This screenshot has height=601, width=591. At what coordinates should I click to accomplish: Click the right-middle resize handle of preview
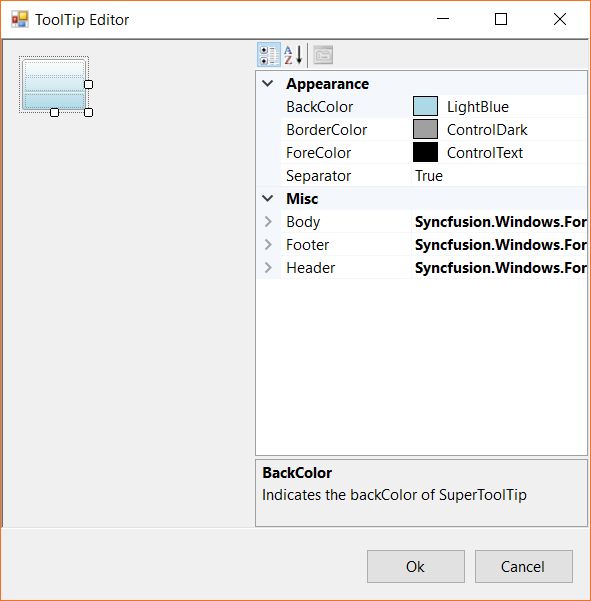[x=89, y=84]
